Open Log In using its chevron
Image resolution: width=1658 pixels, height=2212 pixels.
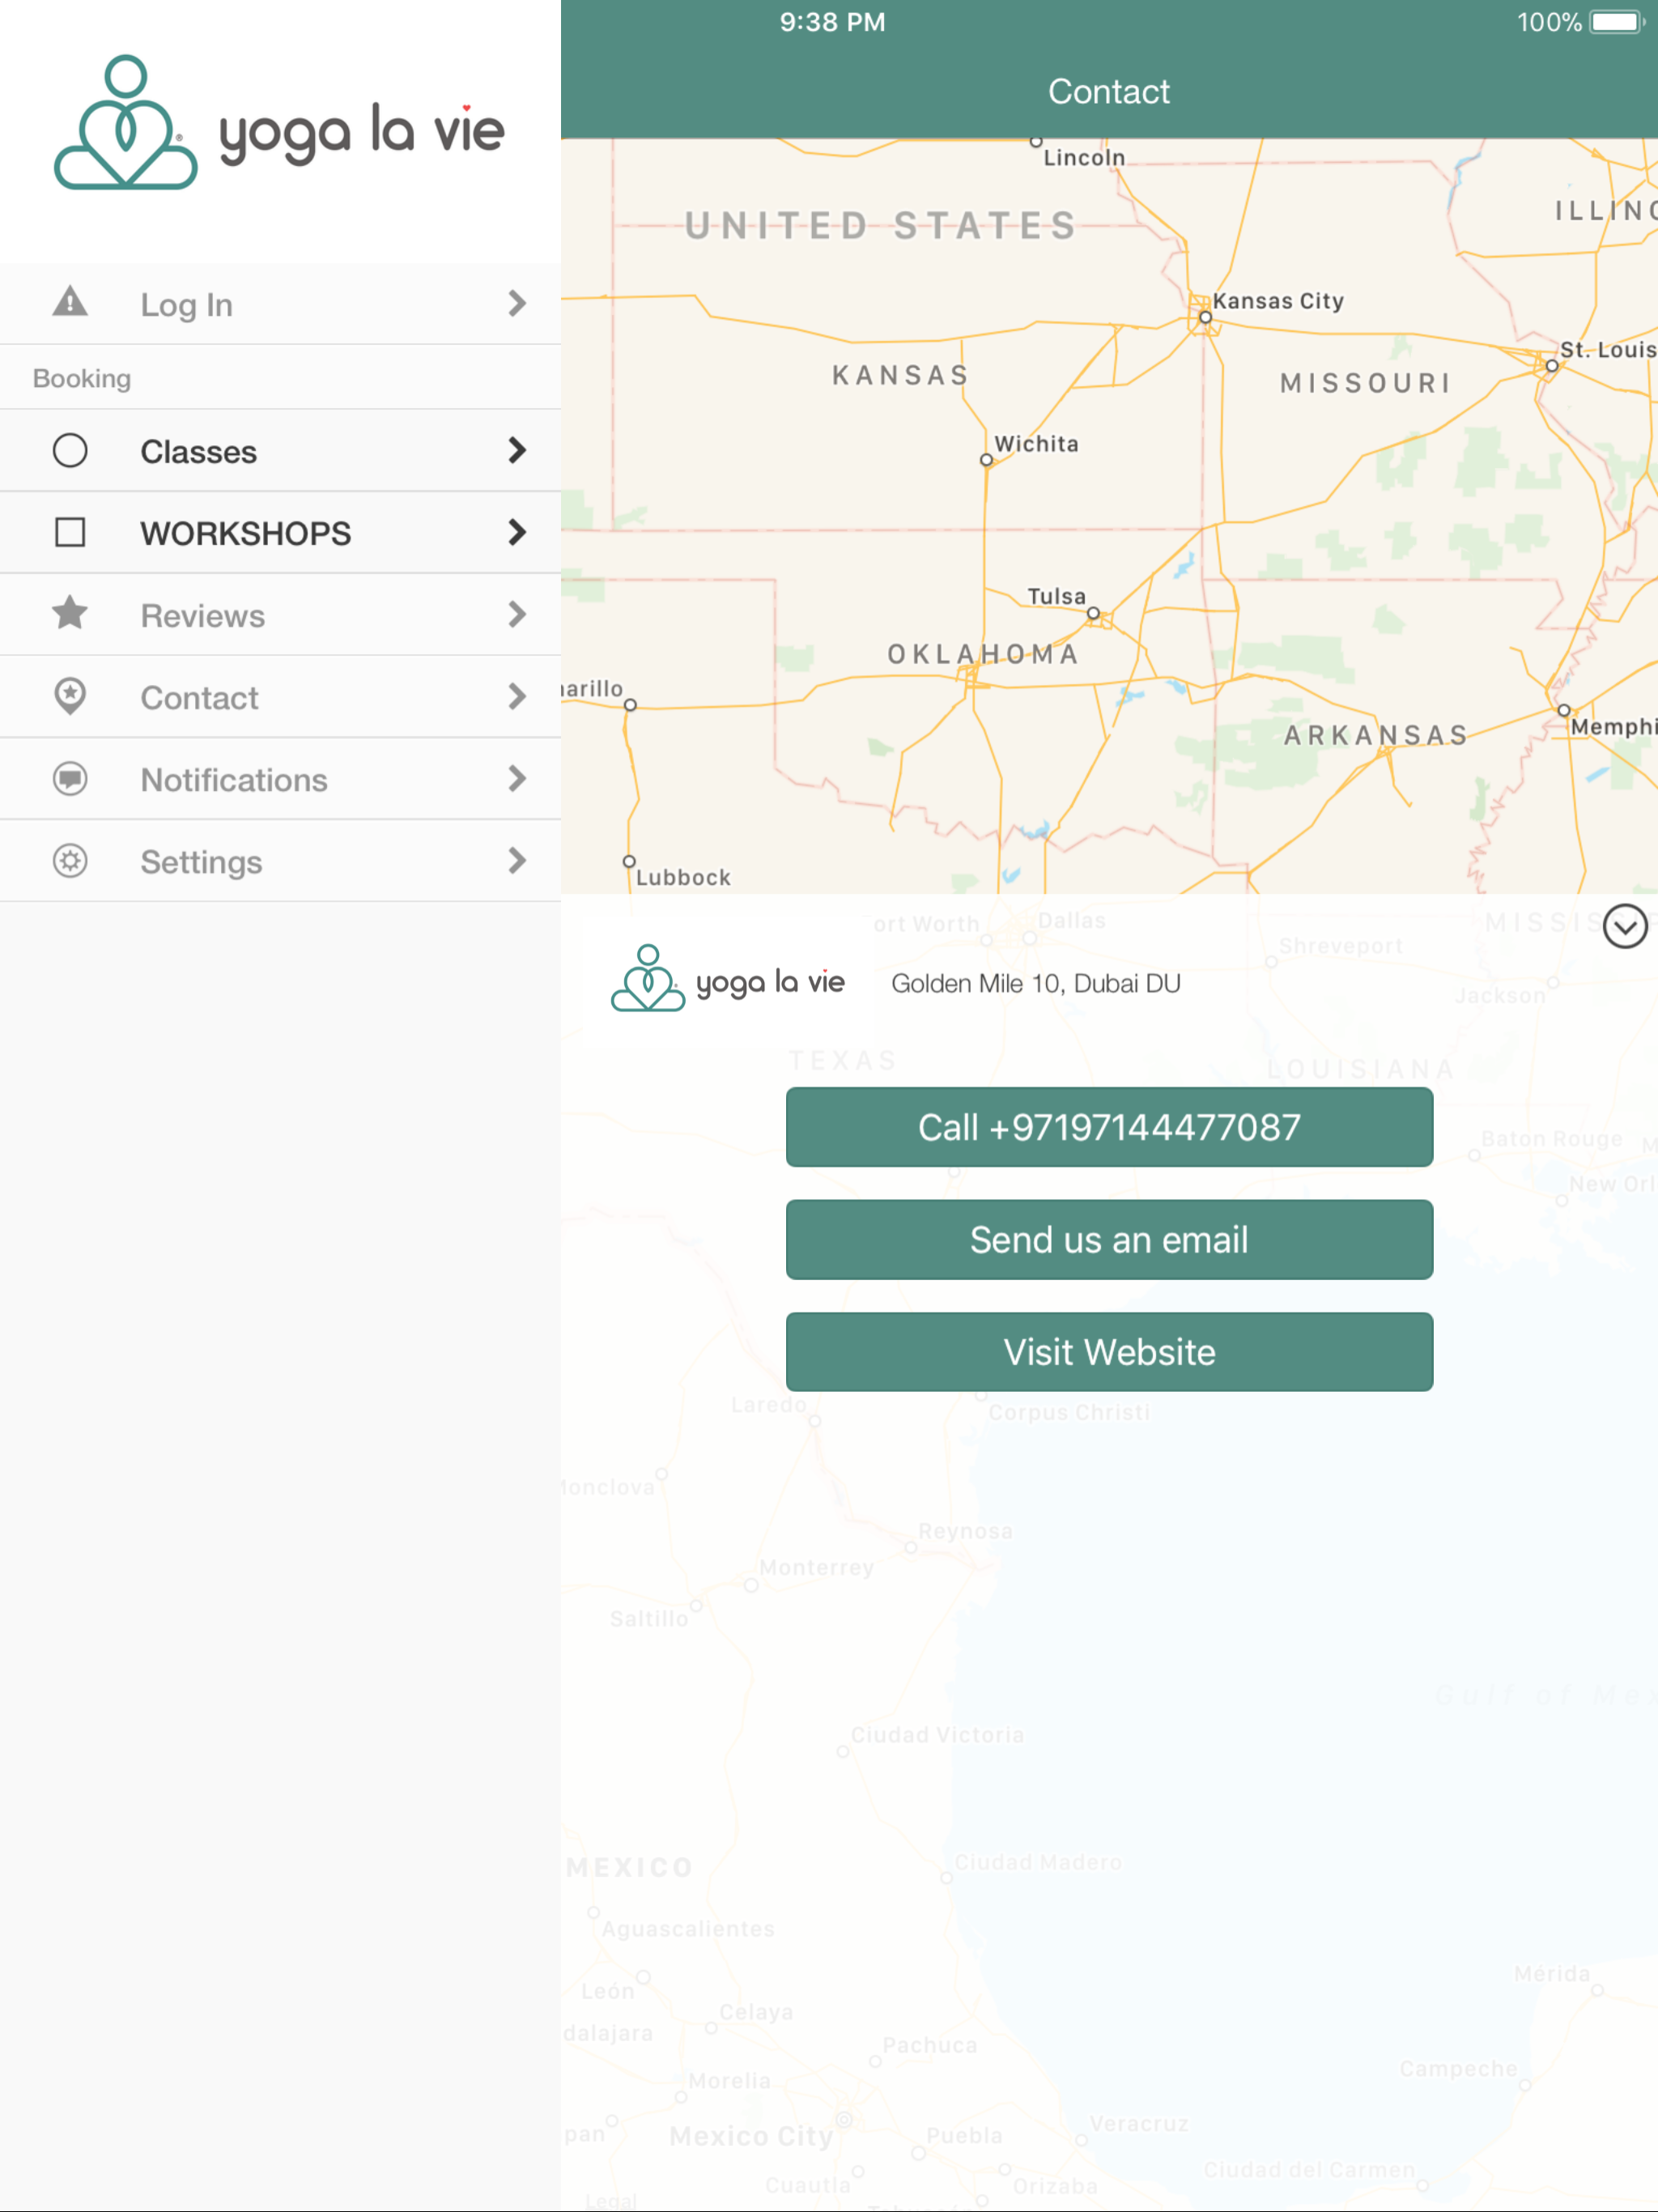[x=517, y=303]
